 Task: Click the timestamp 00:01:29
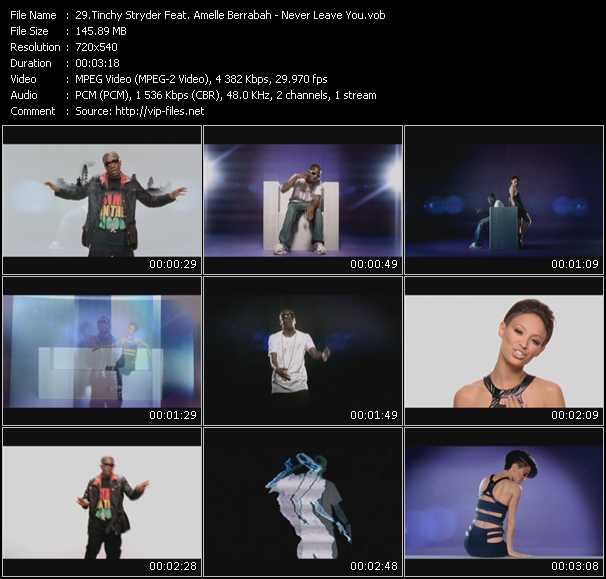[173, 415]
